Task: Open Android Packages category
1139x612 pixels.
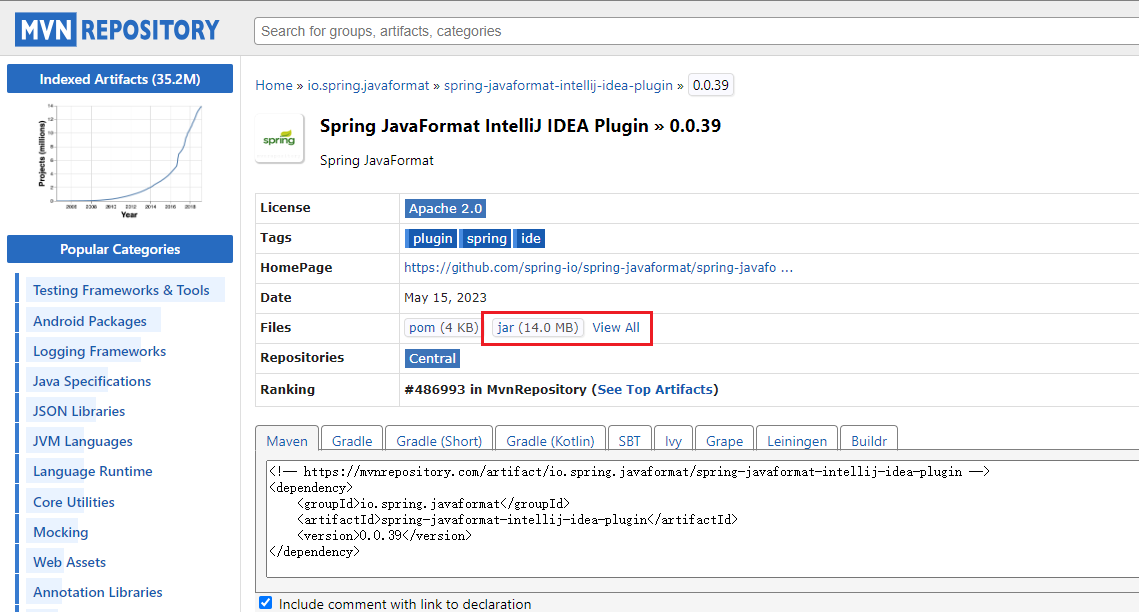Action: pos(89,321)
